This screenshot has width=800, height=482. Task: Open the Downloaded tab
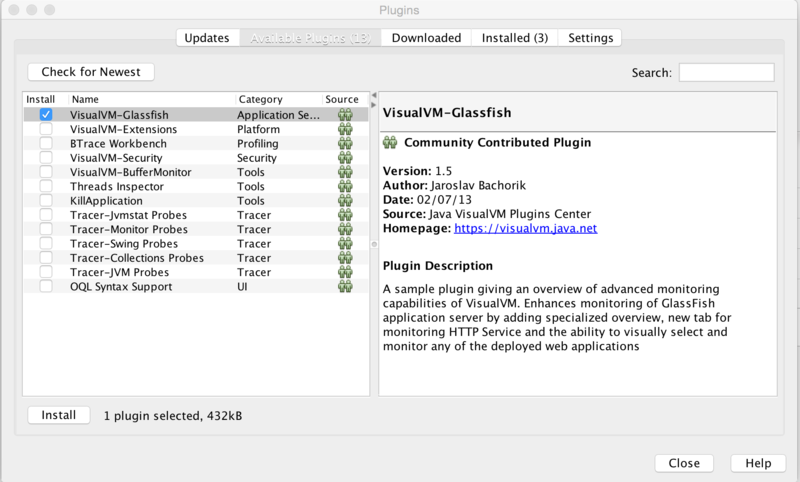(427, 38)
